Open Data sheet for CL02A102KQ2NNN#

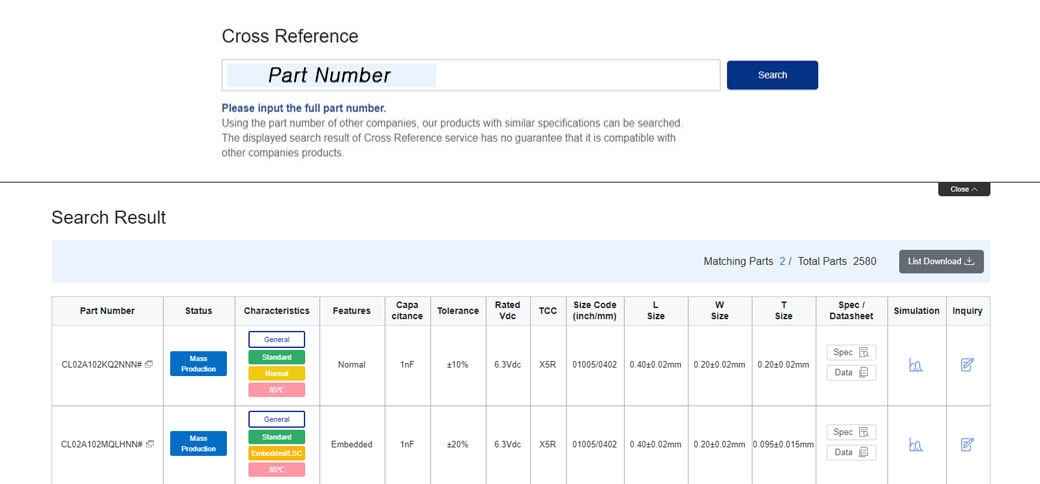pyautogui.click(x=851, y=373)
